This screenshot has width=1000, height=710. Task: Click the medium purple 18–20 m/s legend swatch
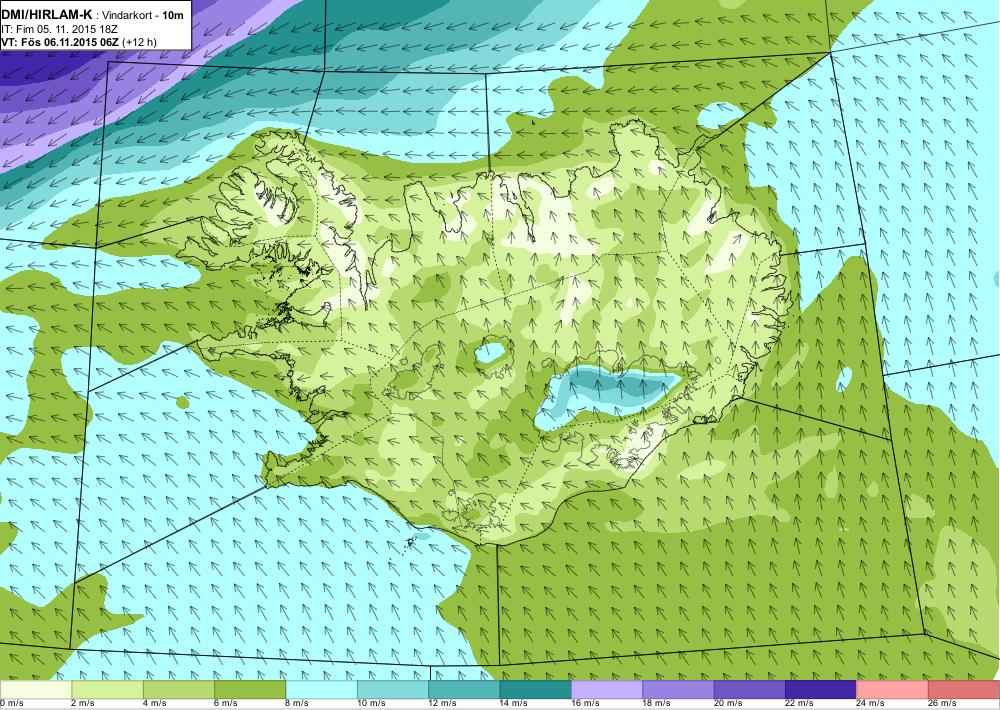679,689
